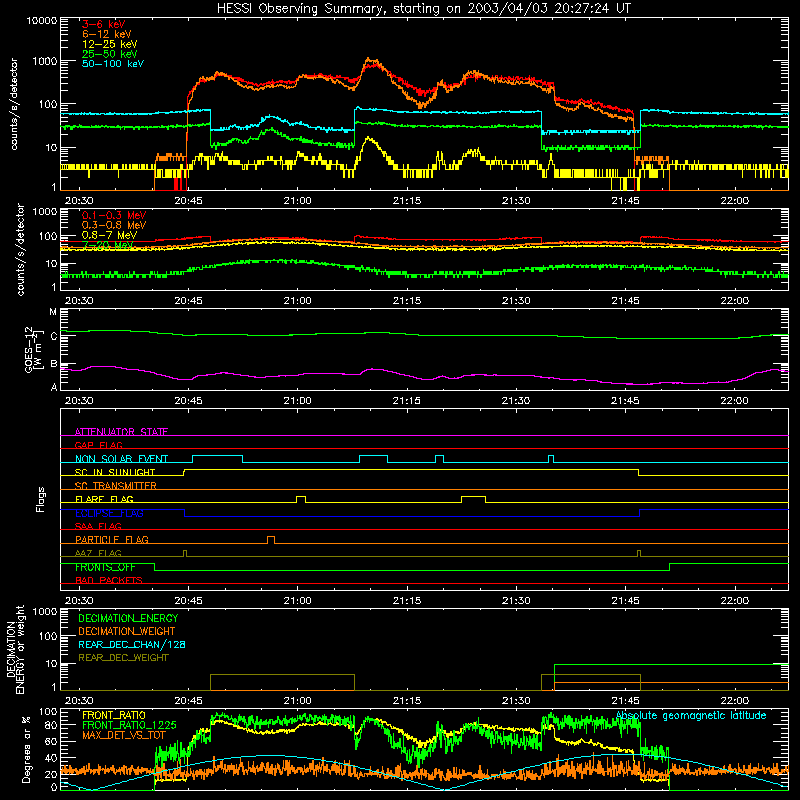Select the SC_IN_SUNLIGHT flag label
This screenshot has width=800, height=800.
115,472
